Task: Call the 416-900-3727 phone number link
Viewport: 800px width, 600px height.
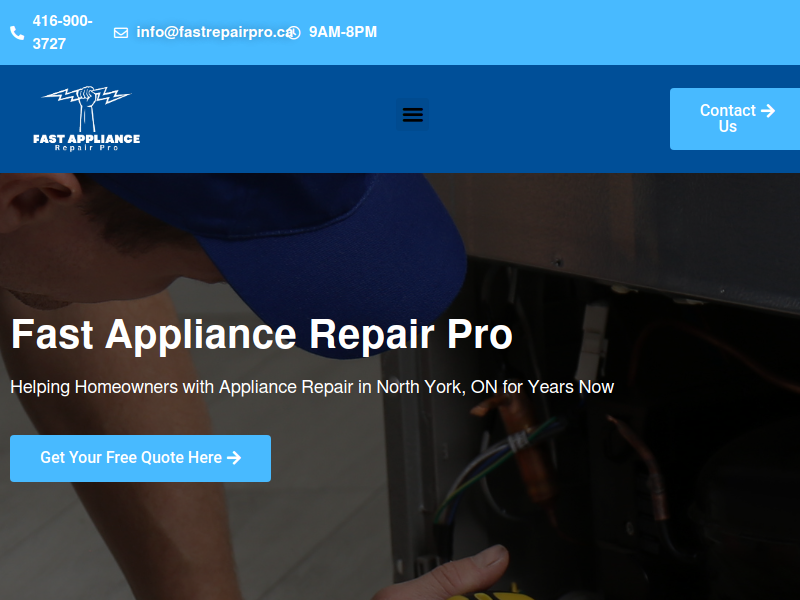Action: [62, 32]
